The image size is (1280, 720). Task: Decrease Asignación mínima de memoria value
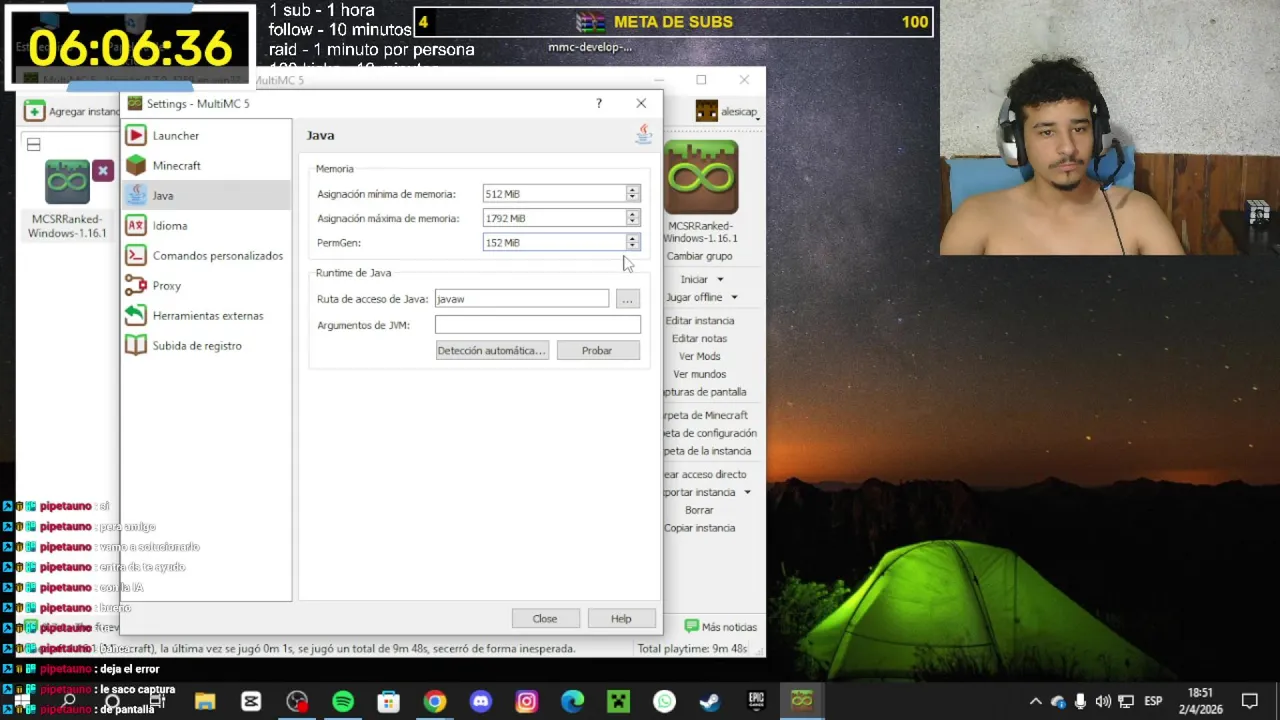(632, 198)
